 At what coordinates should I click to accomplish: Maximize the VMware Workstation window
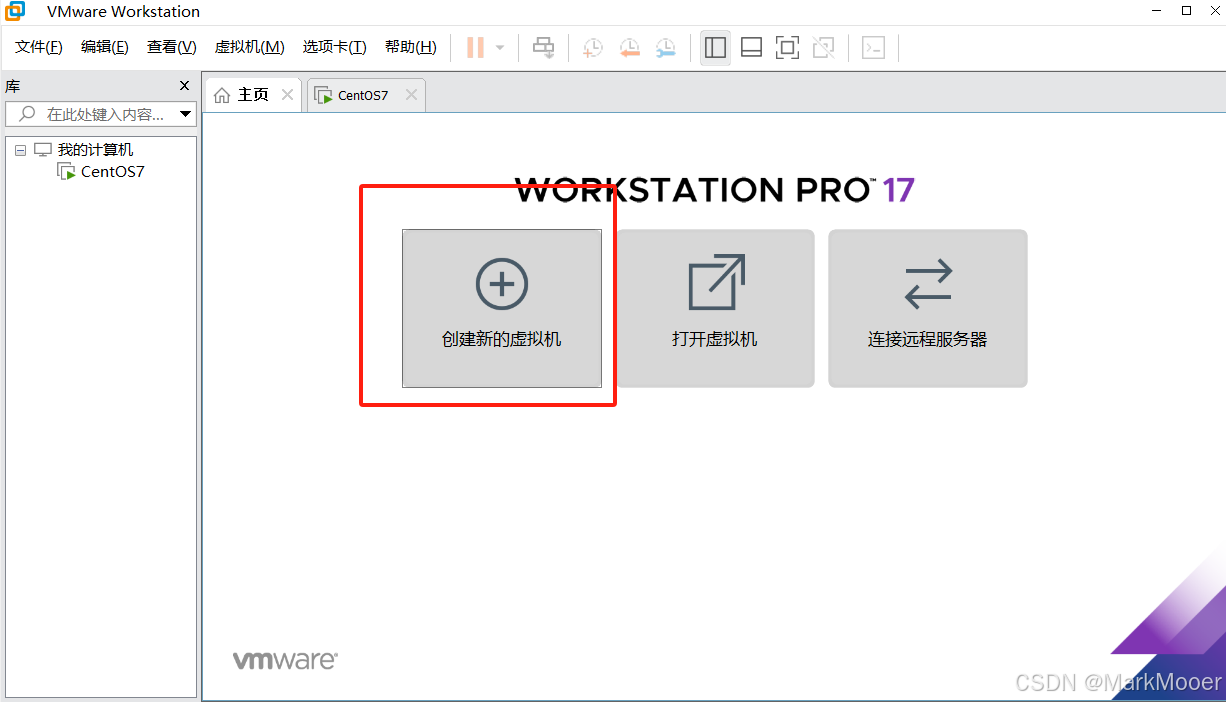[1187, 11]
